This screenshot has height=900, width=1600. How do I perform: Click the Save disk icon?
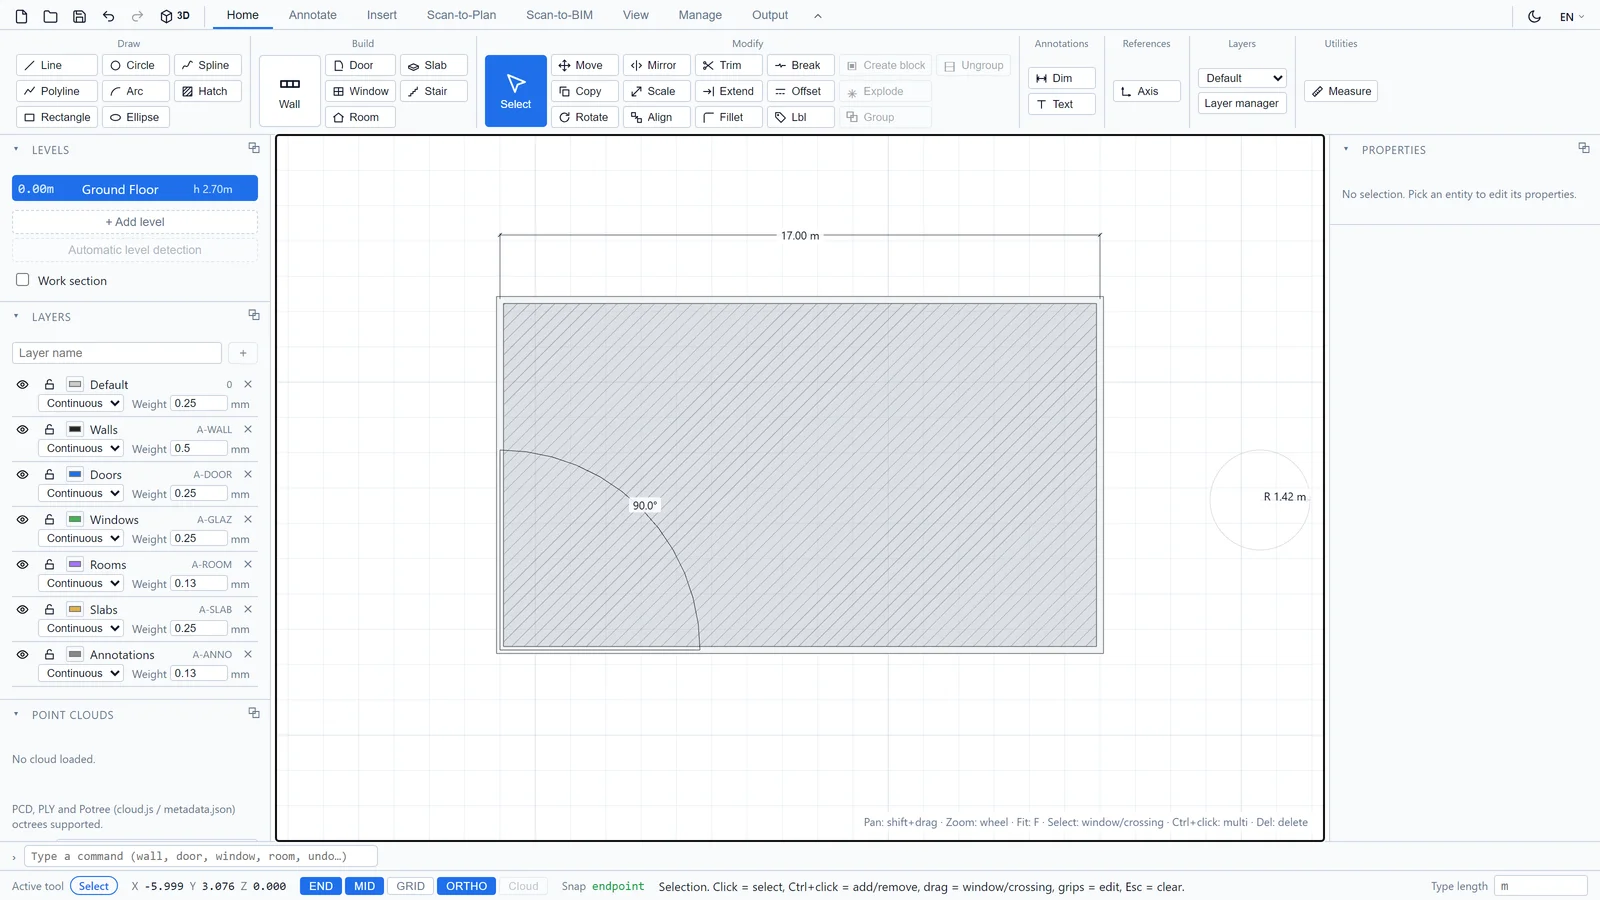pyautogui.click(x=79, y=16)
